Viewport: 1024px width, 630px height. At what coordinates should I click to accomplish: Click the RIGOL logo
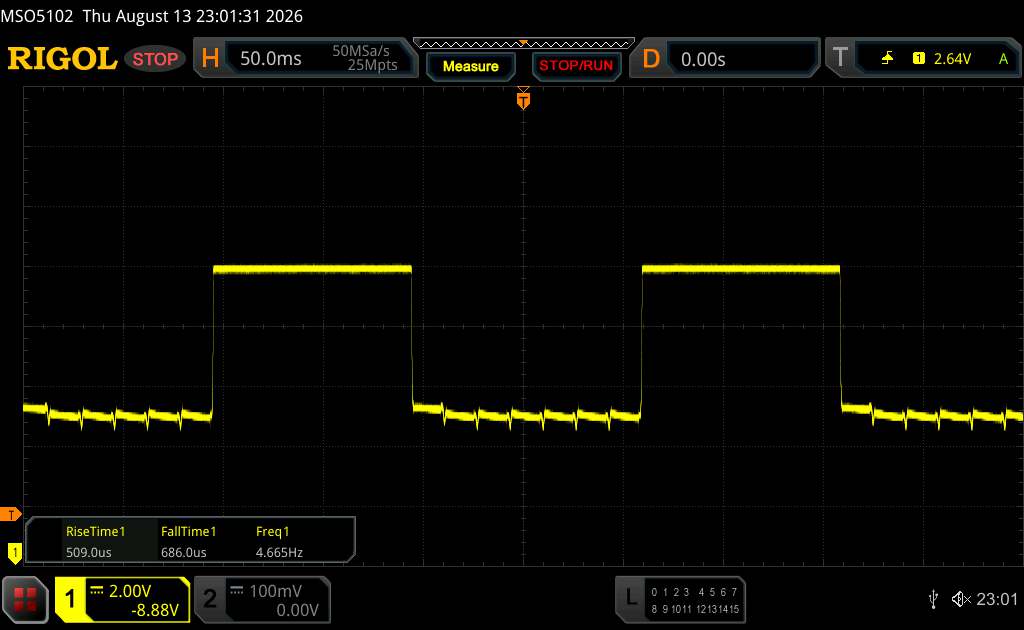pyautogui.click(x=62, y=58)
